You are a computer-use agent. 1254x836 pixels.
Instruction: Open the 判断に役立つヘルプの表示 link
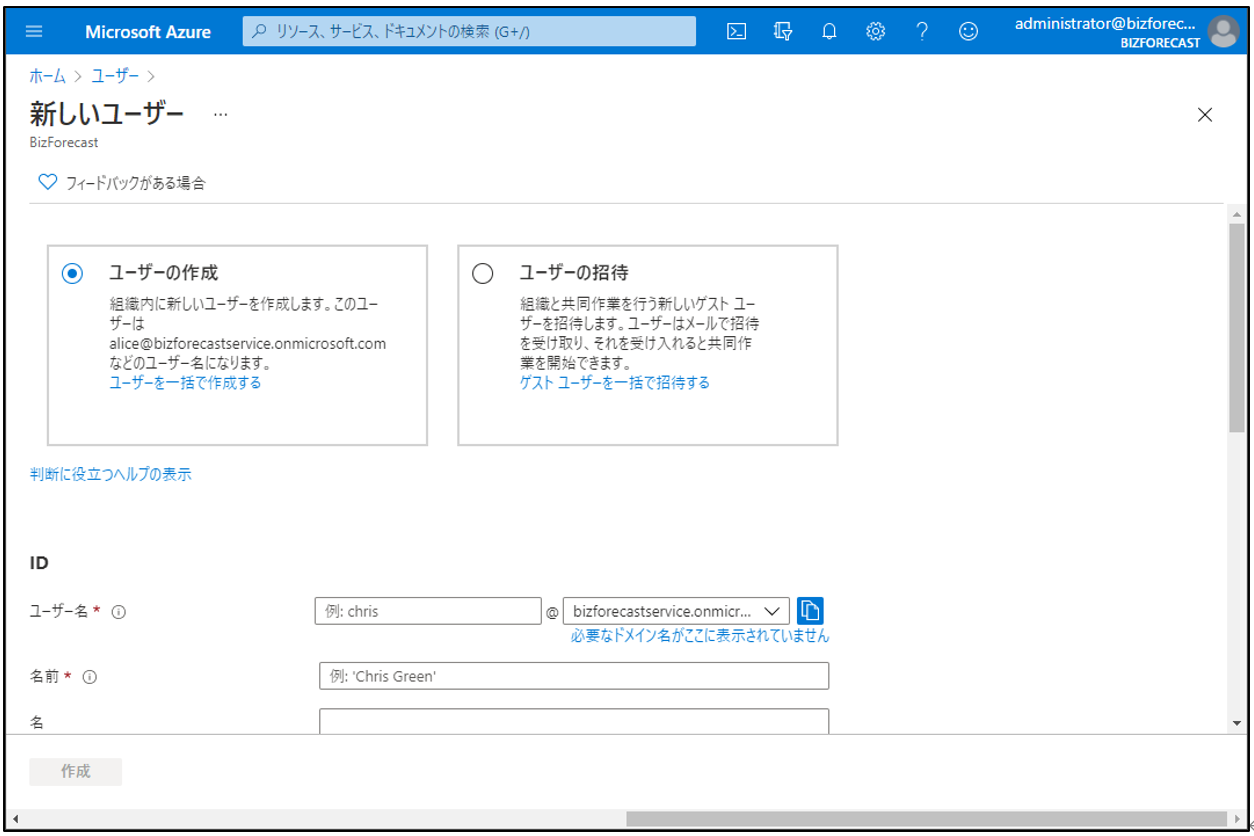(x=111, y=474)
